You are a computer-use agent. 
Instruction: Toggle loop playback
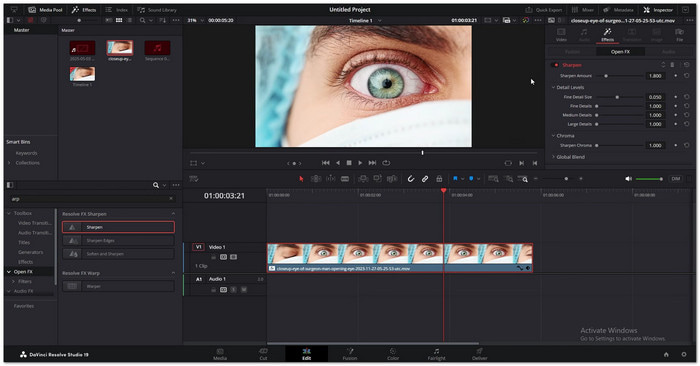coord(386,163)
